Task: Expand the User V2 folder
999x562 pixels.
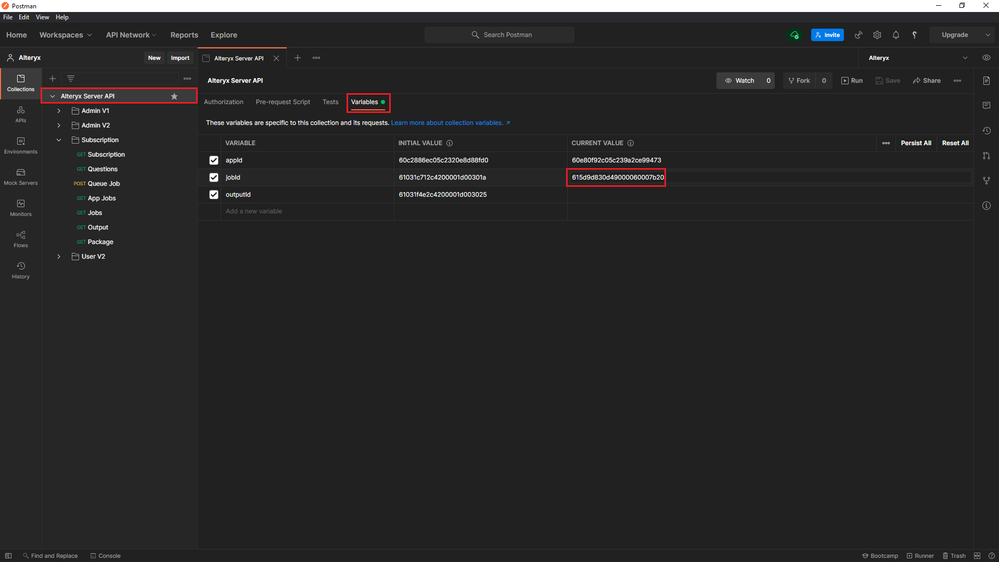Action: (x=59, y=257)
